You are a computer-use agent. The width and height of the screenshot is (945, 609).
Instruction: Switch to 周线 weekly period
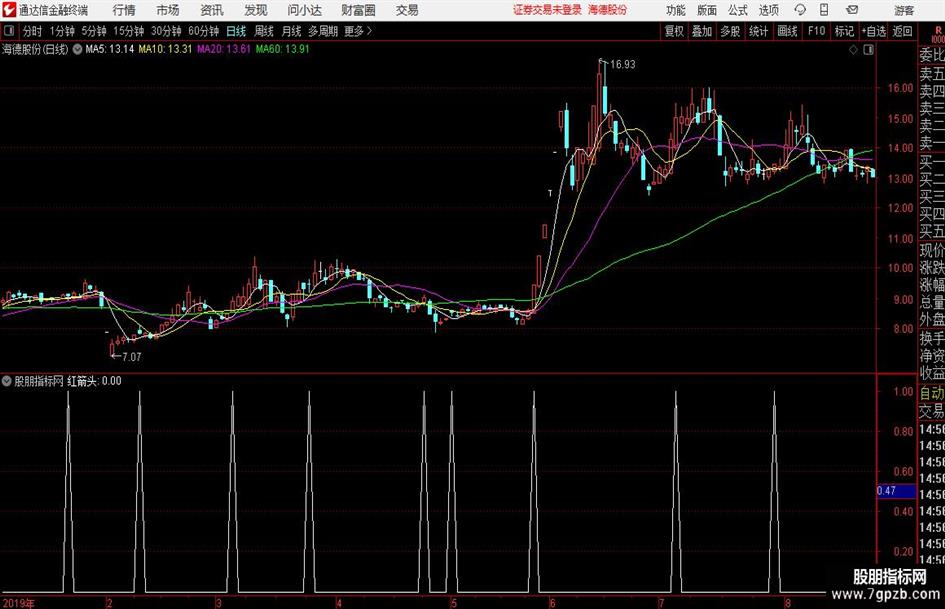tap(264, 31)
